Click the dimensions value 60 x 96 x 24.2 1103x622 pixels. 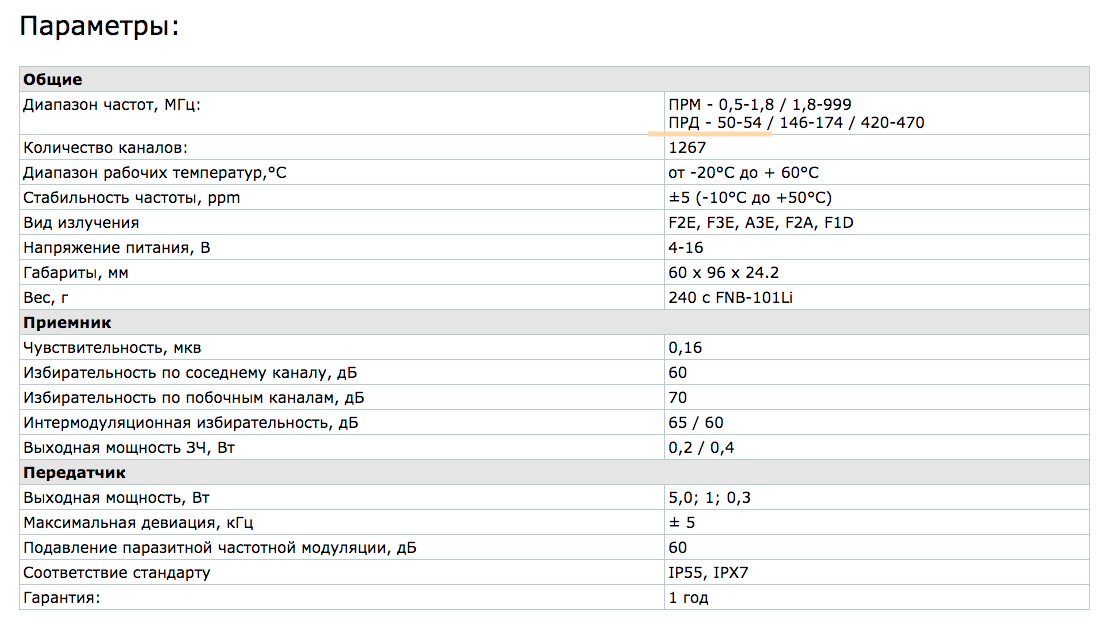[724, 272]
